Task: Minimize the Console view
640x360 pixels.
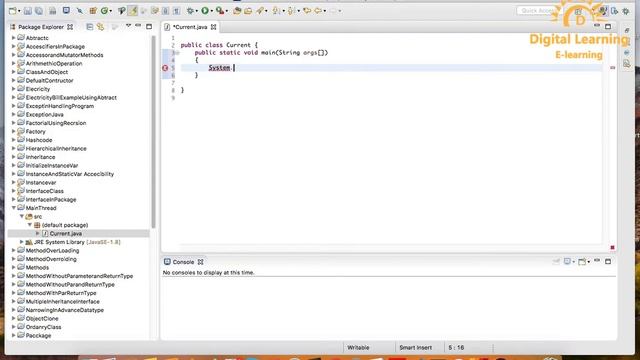Action: click(597, 260)
